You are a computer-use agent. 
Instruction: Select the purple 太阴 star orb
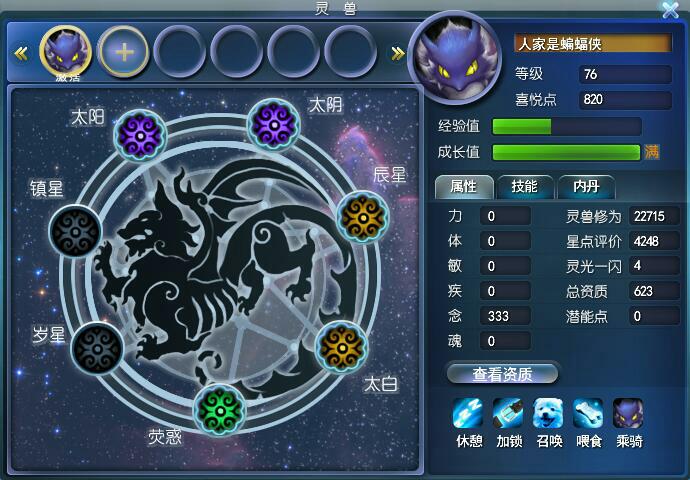[273, 125]
